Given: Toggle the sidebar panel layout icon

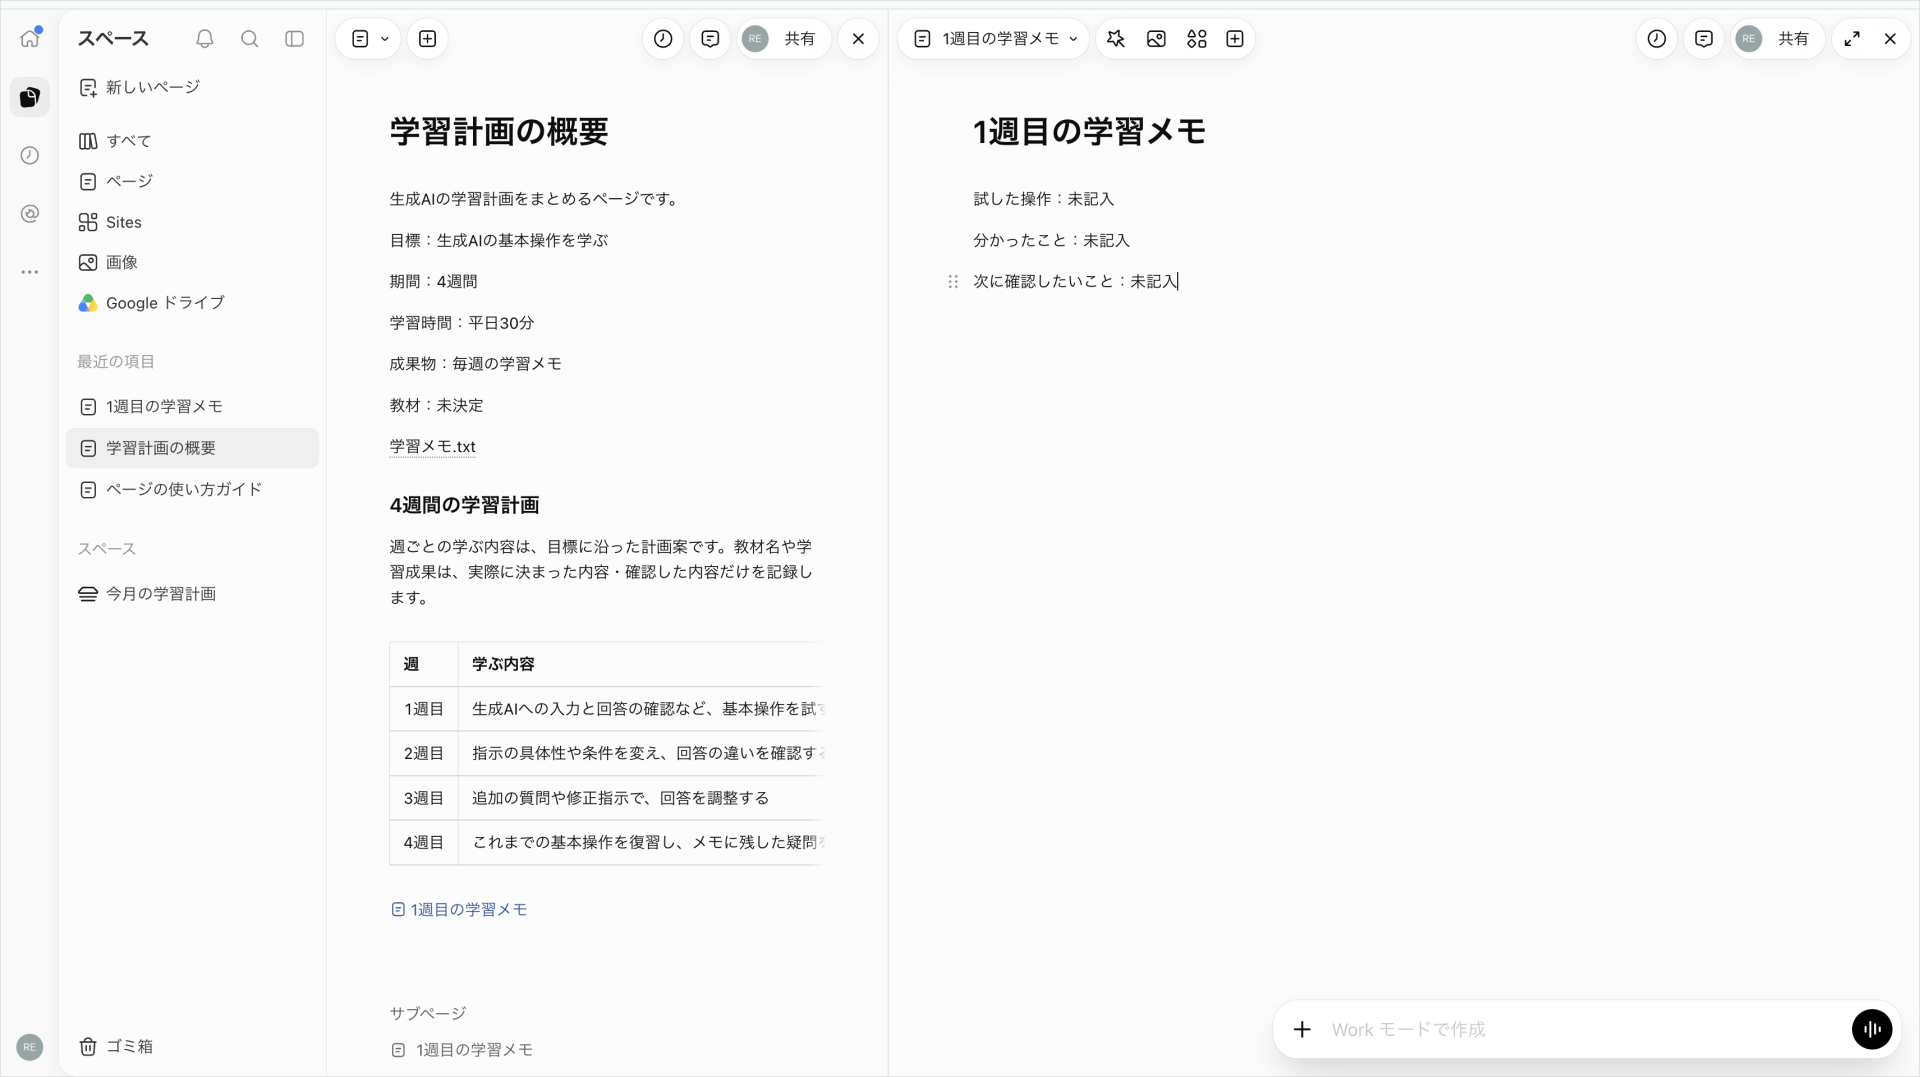Looking at the screenshot, I should point(295,39).
